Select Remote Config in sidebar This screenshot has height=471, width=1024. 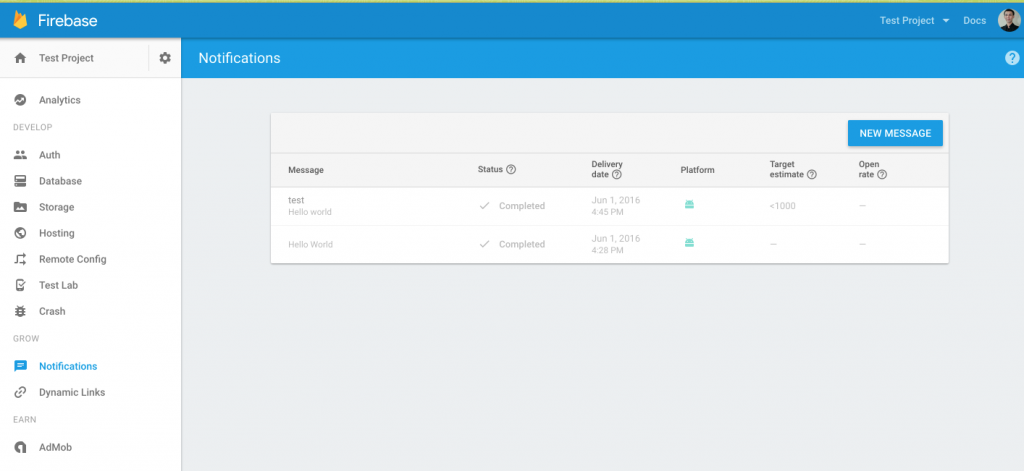pos(72,259)
